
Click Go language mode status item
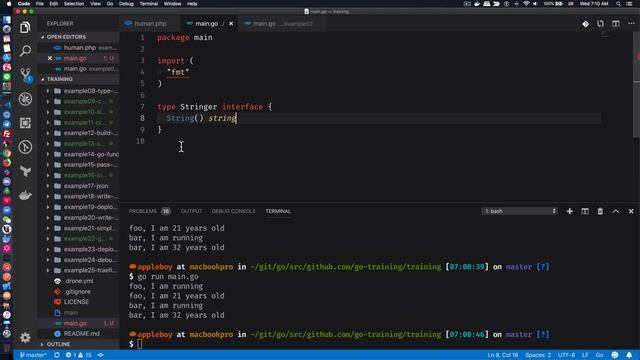coord(599,355)
